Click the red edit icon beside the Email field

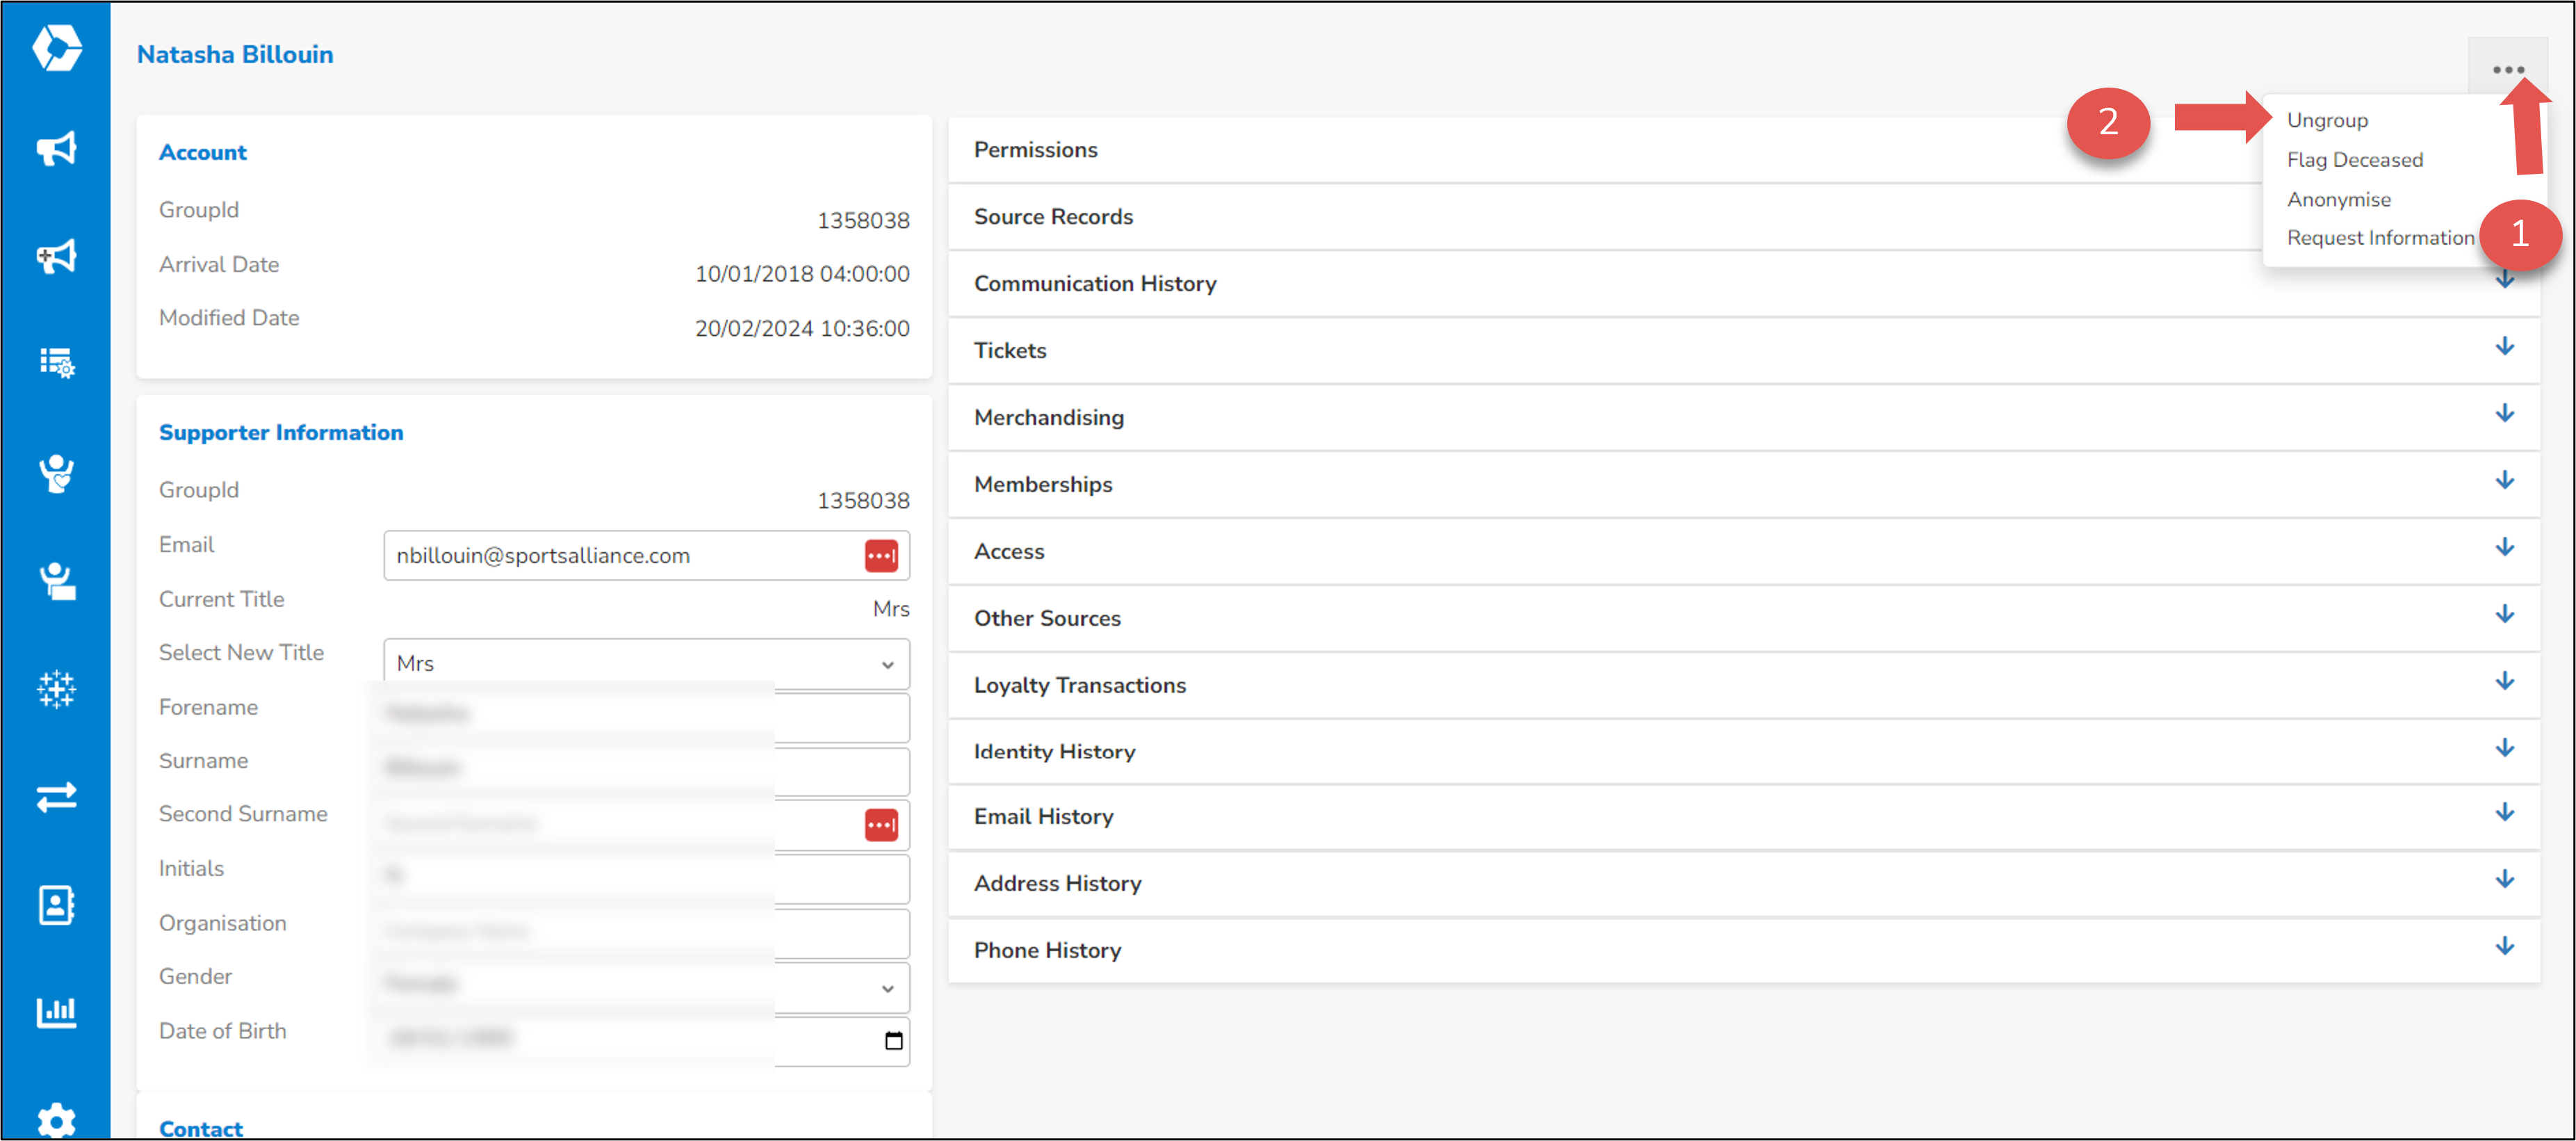881,555
